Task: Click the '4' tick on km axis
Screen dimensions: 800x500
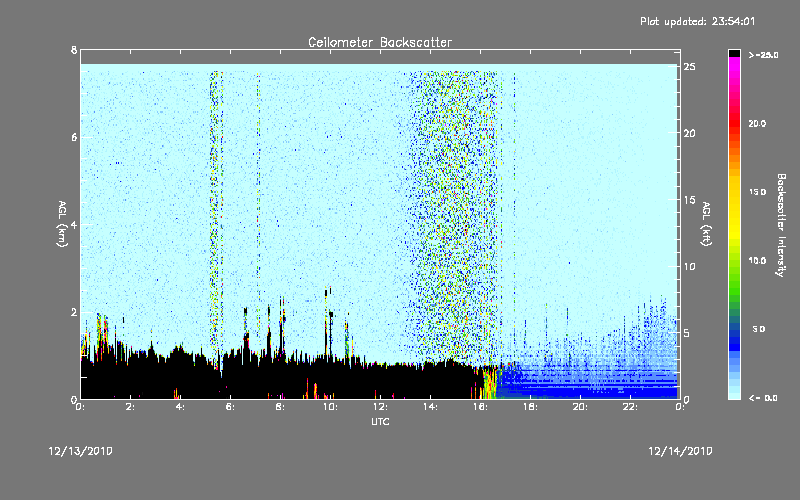Action: click(x=74, y=224)
